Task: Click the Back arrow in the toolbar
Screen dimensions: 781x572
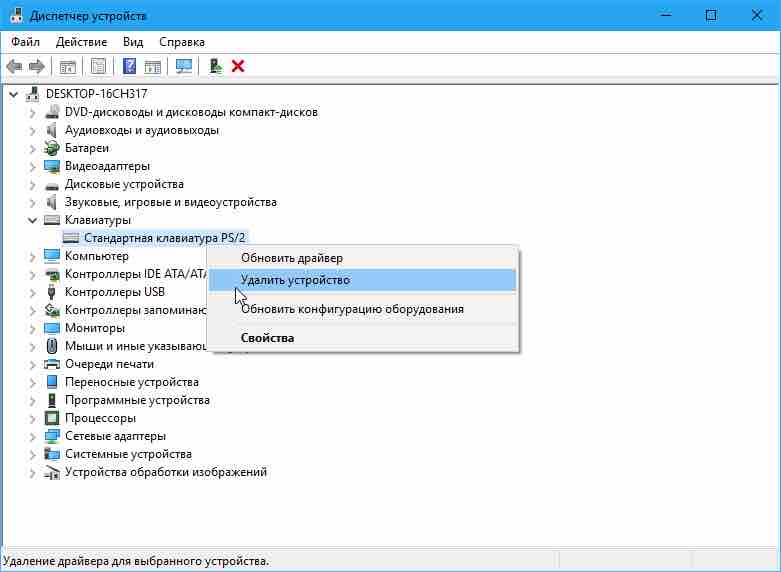Action: tap(14, 67)
